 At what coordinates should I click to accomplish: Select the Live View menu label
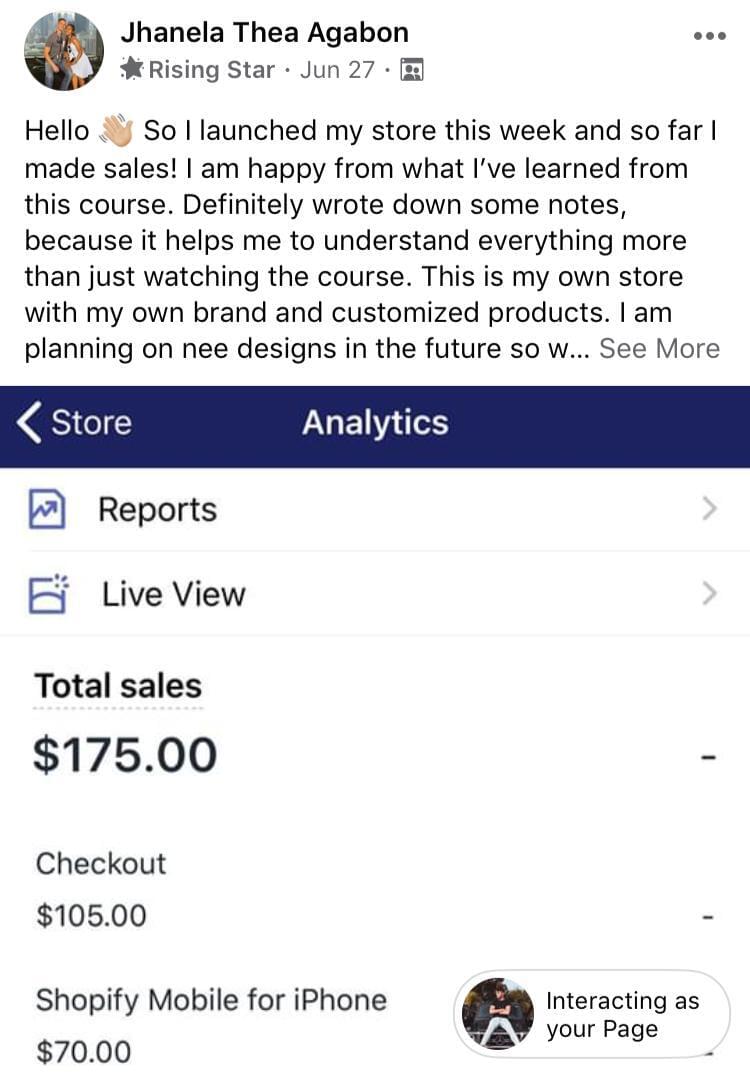(173, 594)
